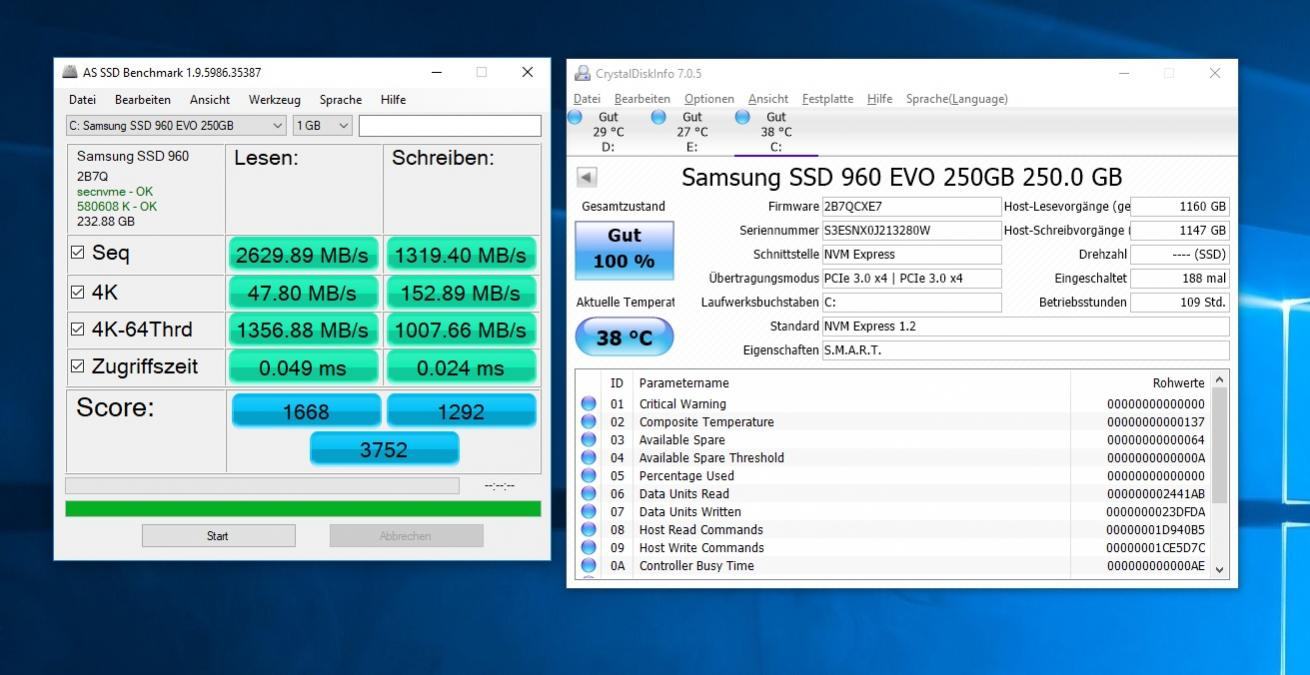This screenshot has width=1310, height=675.
Task: Click the empty gray progress bar above the green one
Action: (262, 485)
